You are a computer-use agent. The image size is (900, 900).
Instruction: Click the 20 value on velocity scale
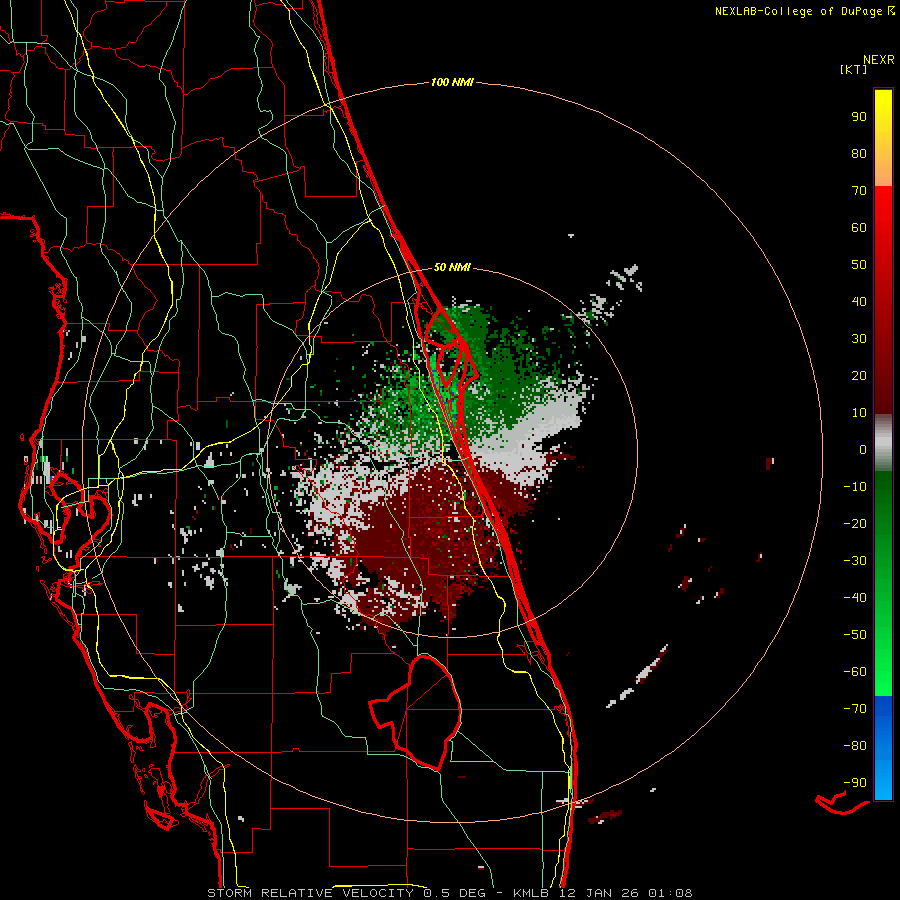point(859,375)
